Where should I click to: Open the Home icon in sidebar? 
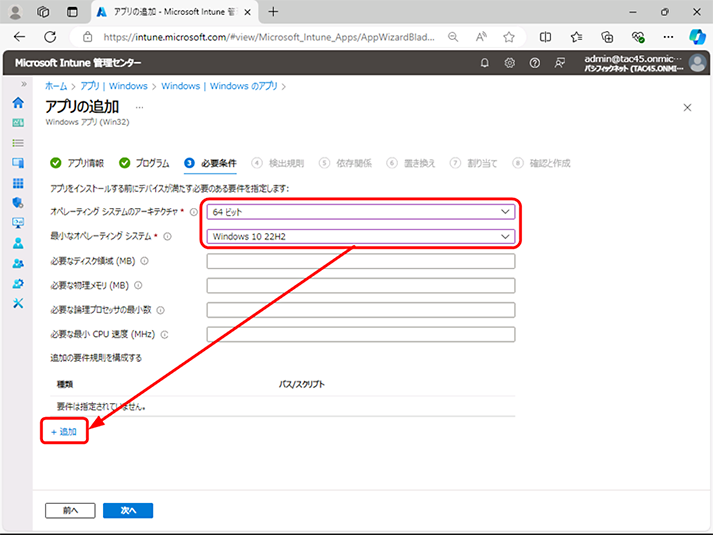coord(18,103)
